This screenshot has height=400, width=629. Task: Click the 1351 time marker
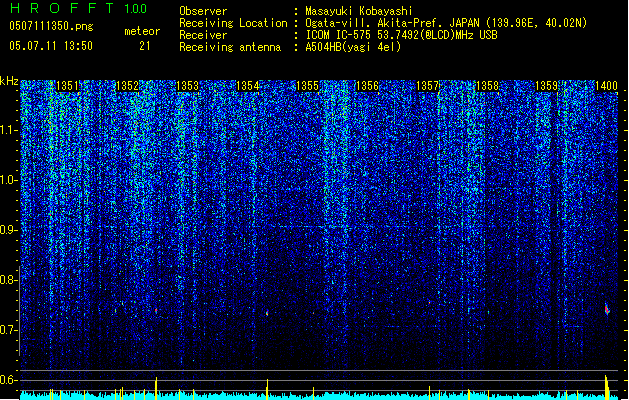[x=67, y=86]
